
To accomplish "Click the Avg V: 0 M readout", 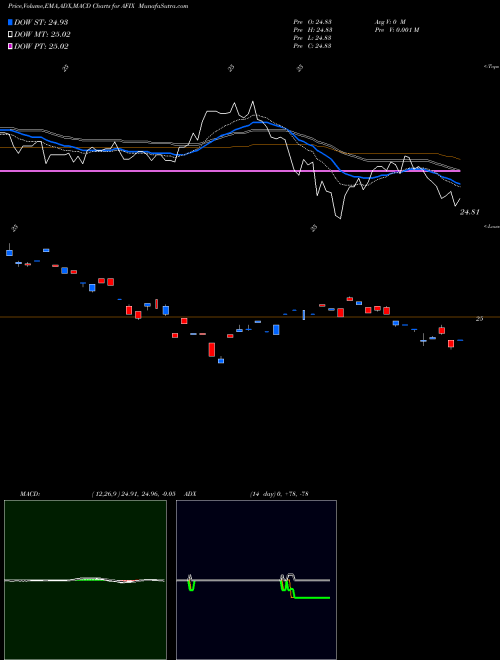I will point(390,22).
